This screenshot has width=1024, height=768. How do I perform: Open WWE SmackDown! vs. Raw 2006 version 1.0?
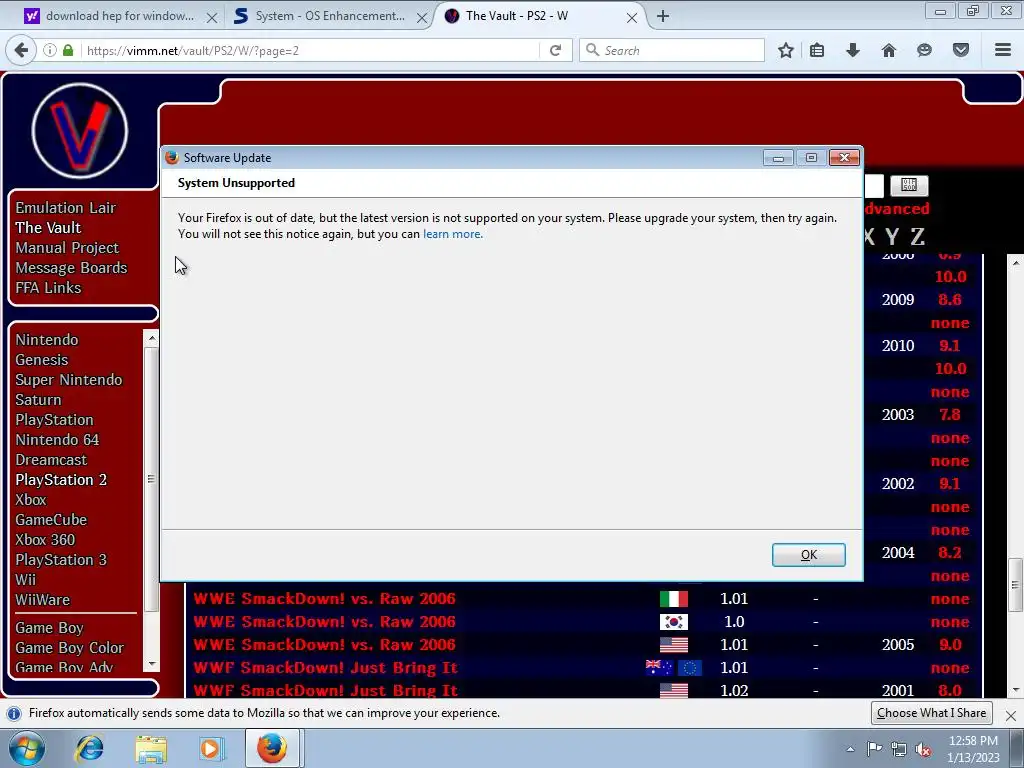[325, 622]
